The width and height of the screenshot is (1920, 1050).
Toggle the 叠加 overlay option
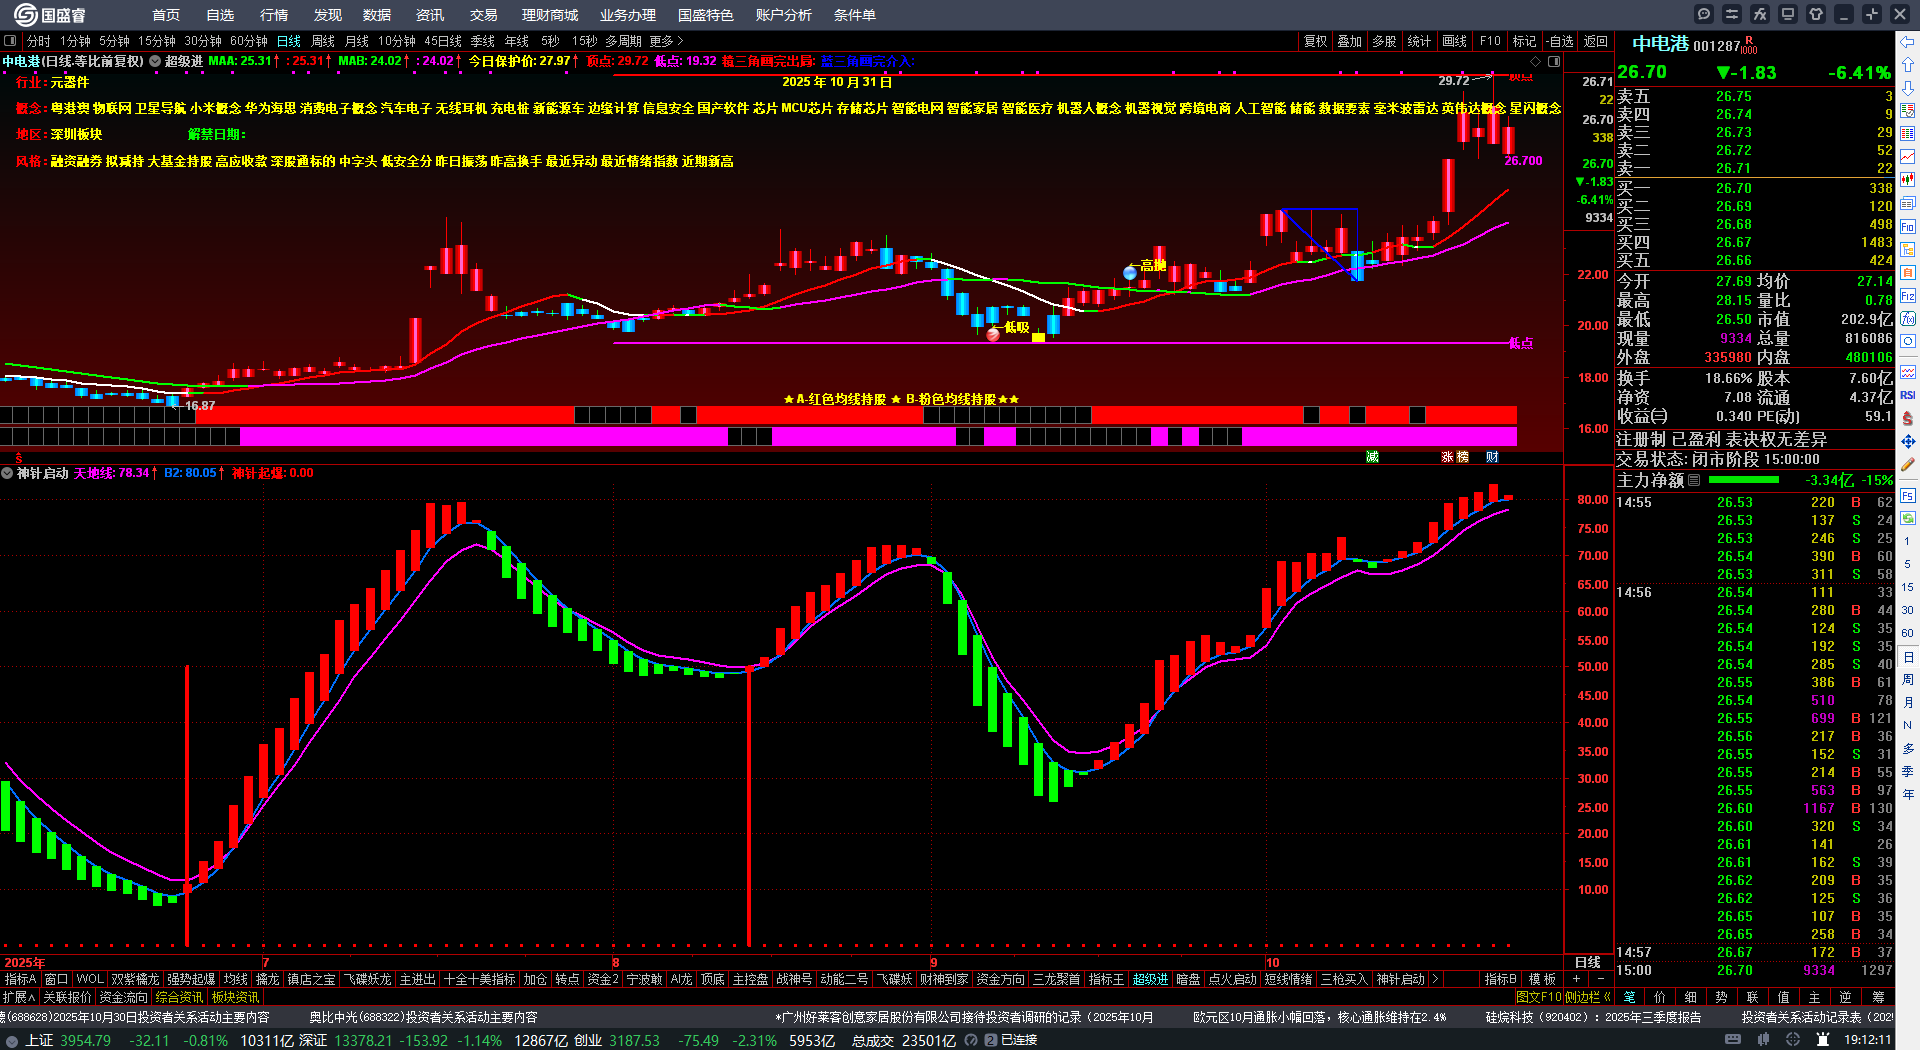click(x=1350, y=41)
